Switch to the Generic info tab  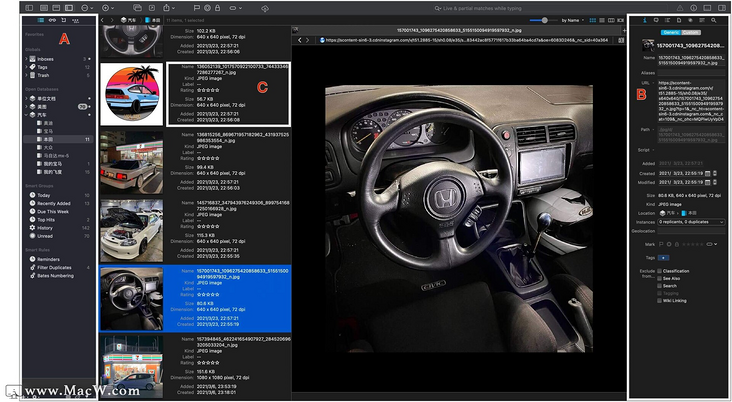pos(671,32)
